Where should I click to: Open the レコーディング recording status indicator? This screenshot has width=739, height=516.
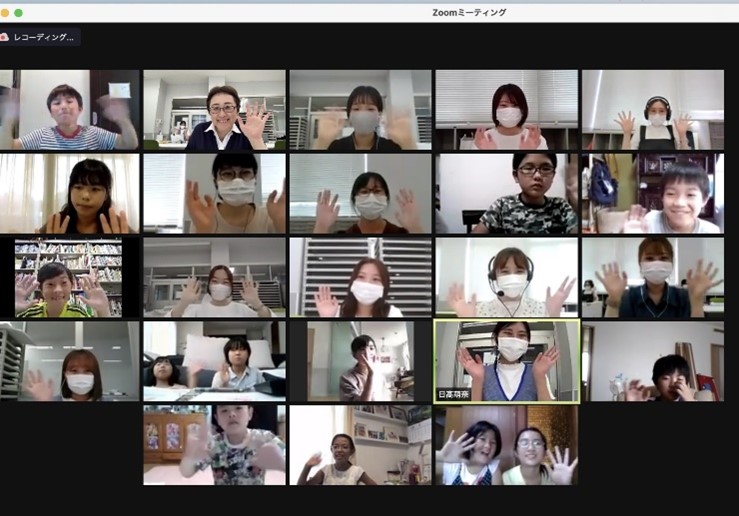pos(46,37)
